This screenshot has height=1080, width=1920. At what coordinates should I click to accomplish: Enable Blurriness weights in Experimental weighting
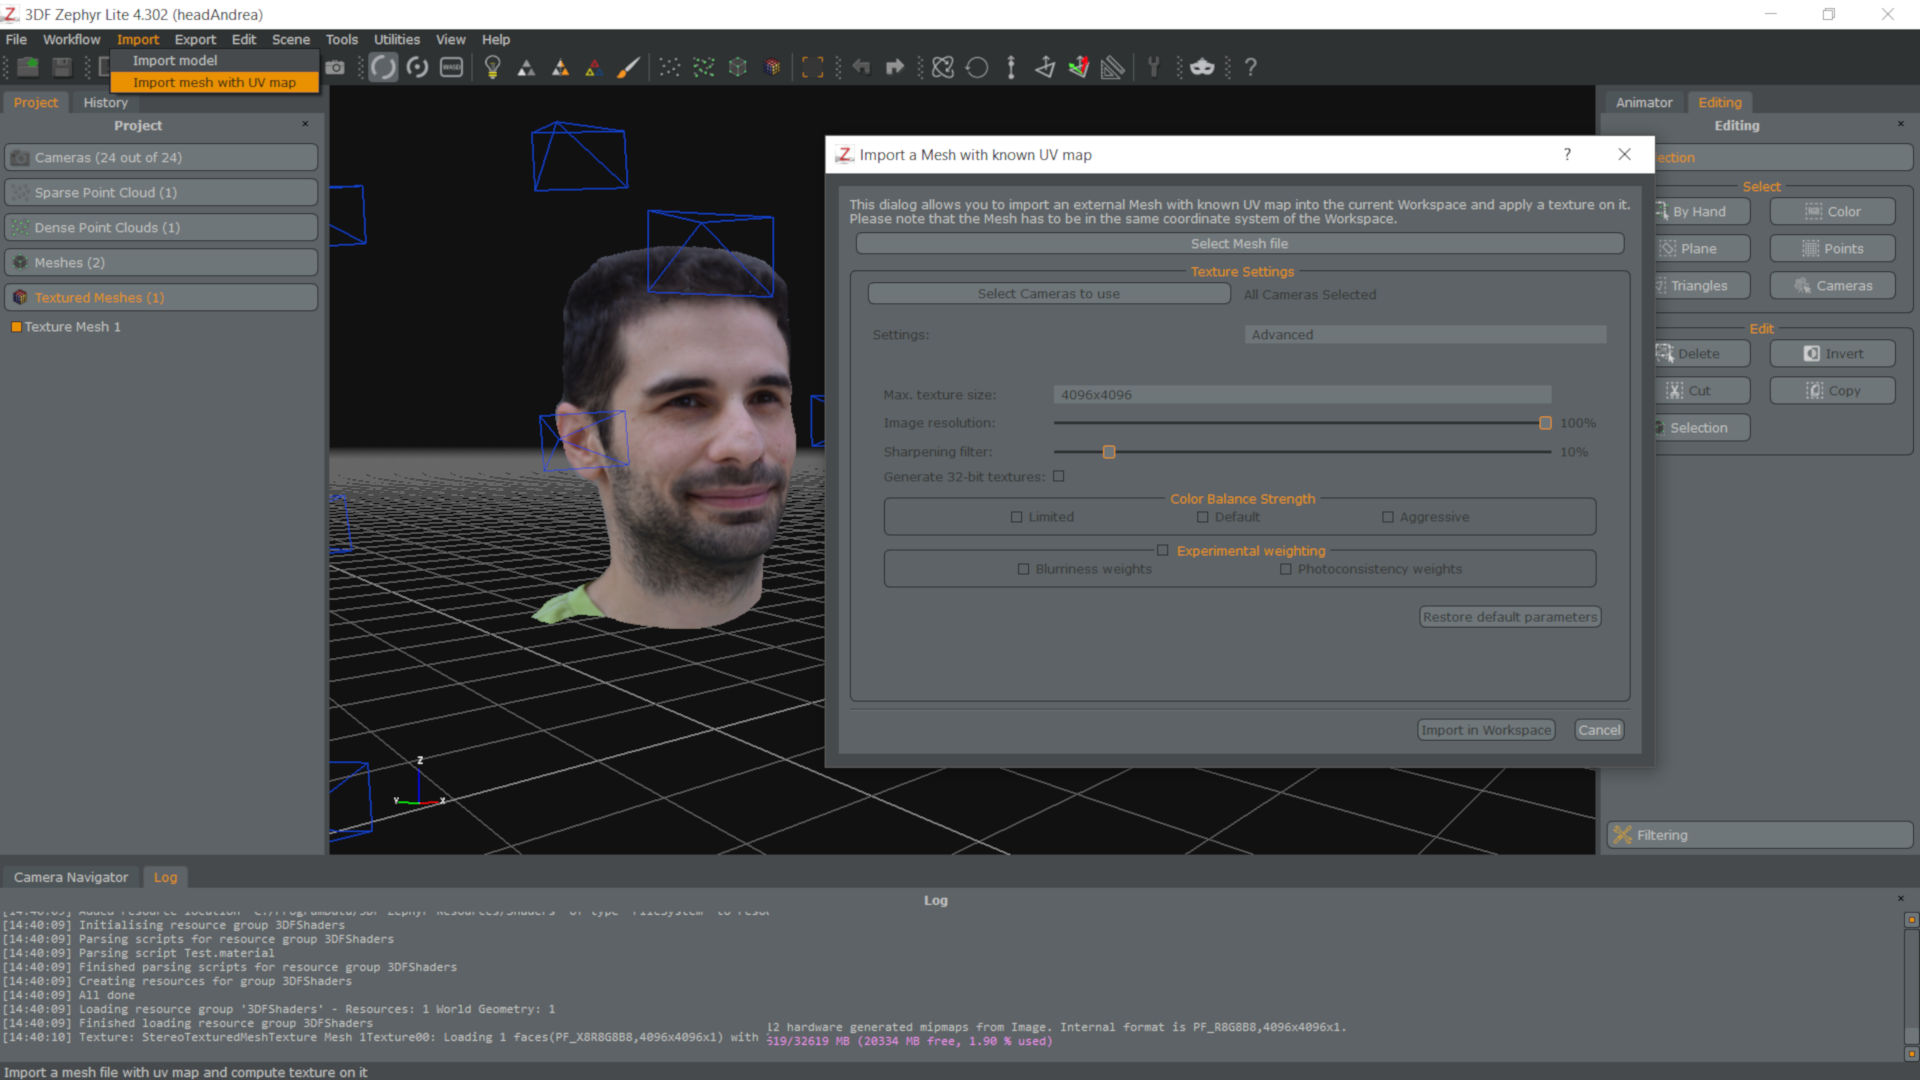tap(1023, 568)
